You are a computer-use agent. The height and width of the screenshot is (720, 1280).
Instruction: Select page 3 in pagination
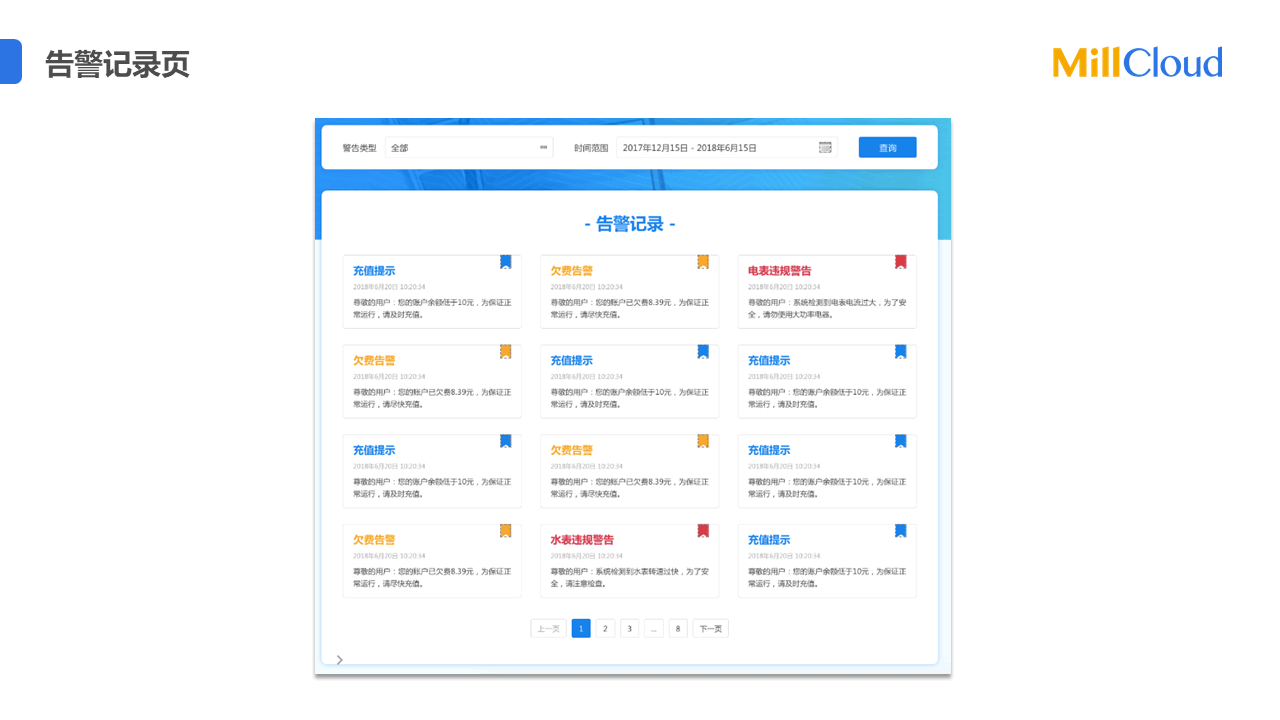click(x=629, y=629)
